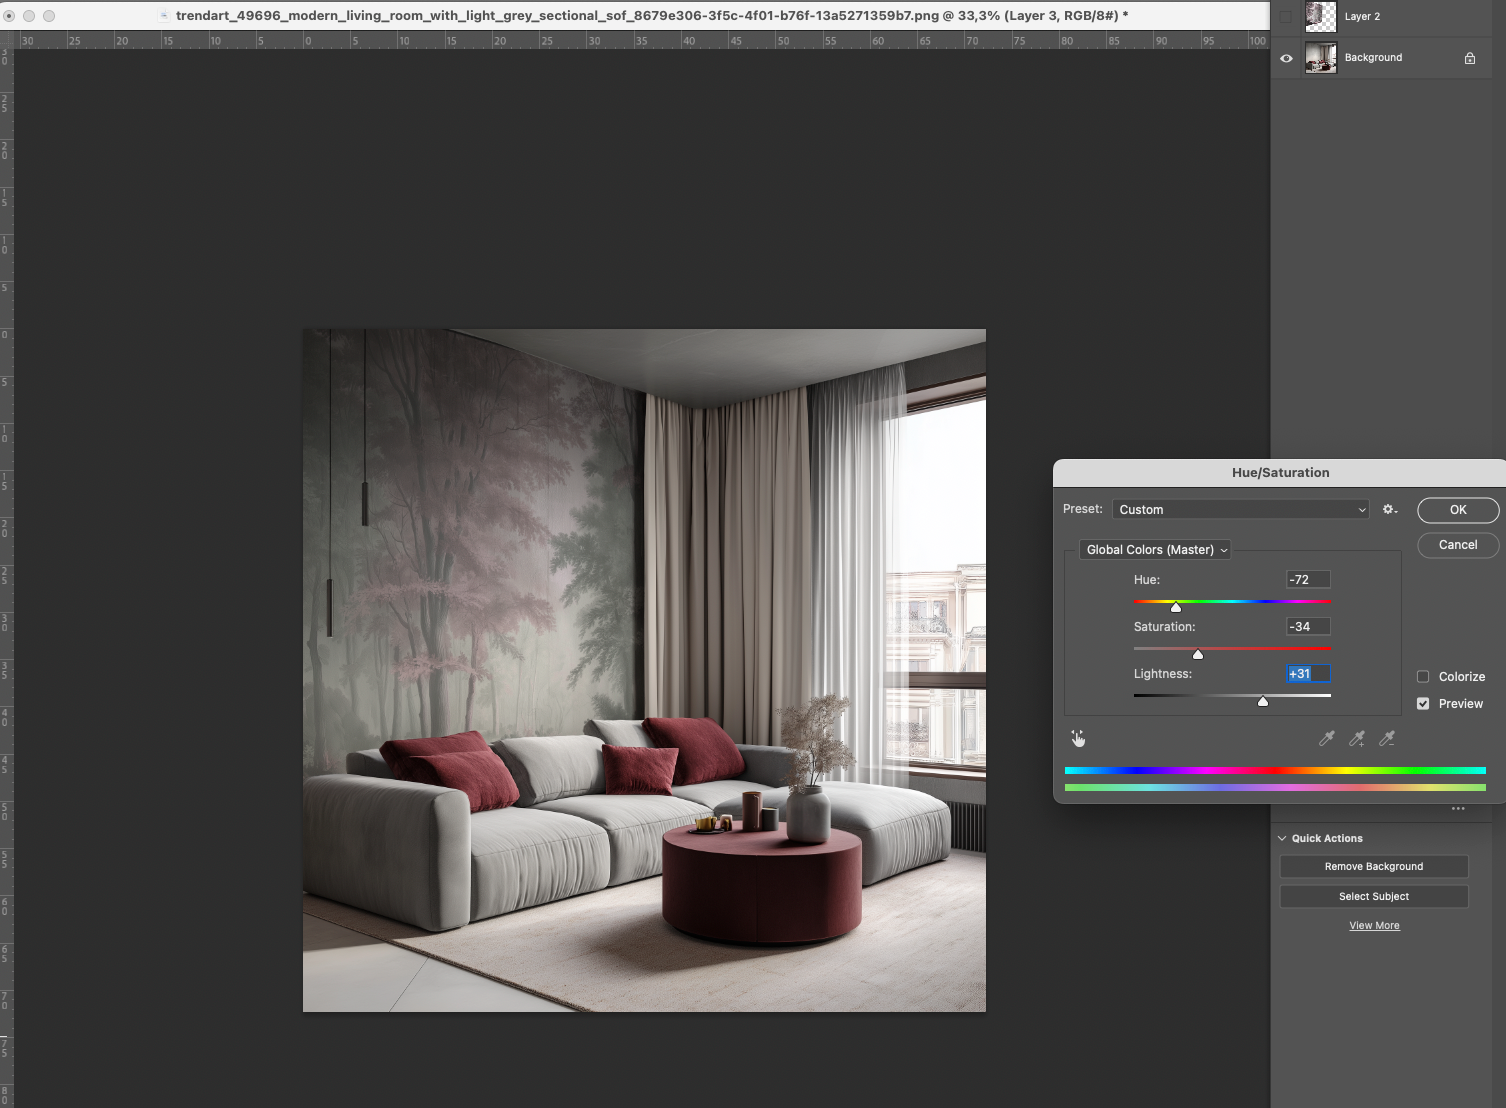The width and height of the screenshot is (1506, 1108).
Task: Enable the Colorize checkbox
Action: click(x=1423, y=677)
